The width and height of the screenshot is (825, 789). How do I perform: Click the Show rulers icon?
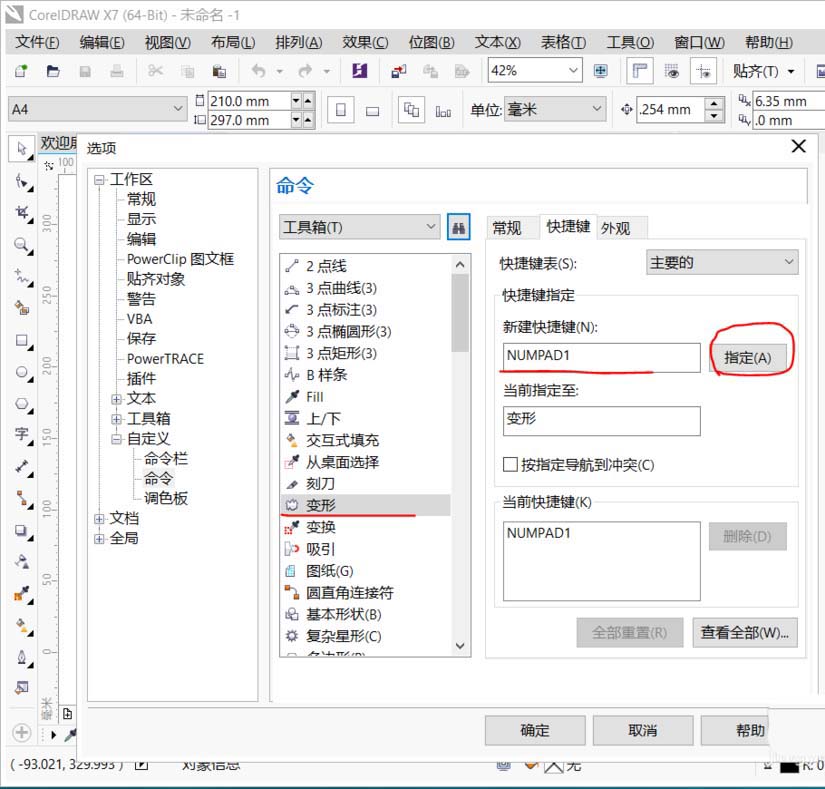click(640, 70)
